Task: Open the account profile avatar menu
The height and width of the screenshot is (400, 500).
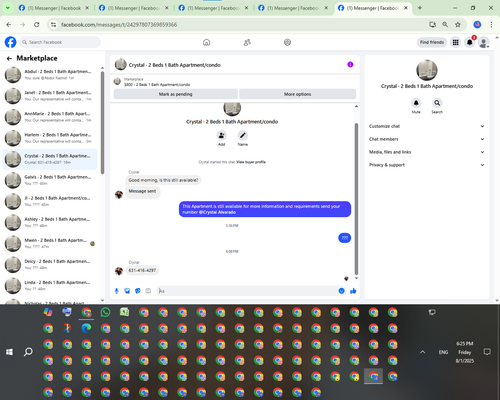Action: click(483, 42)
